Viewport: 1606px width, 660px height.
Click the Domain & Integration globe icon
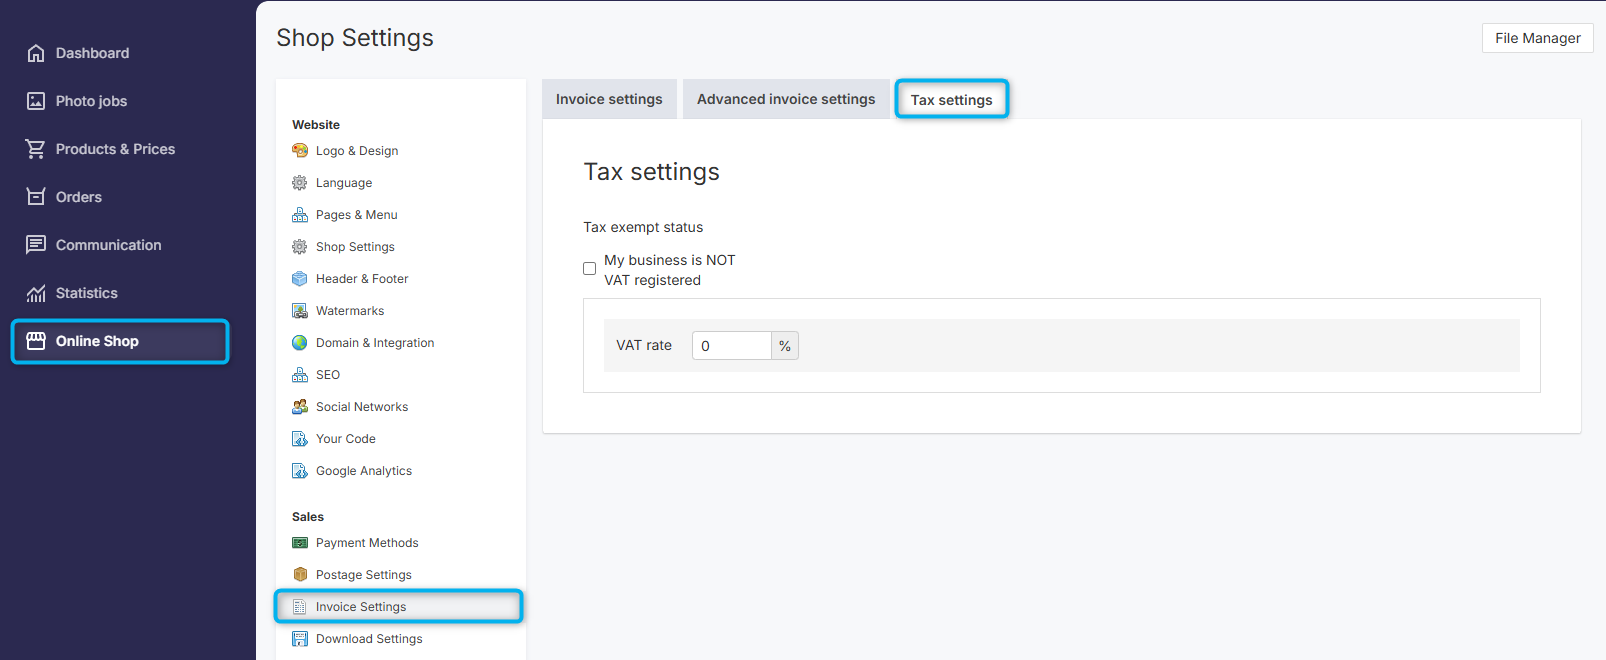tap(300, 343)
